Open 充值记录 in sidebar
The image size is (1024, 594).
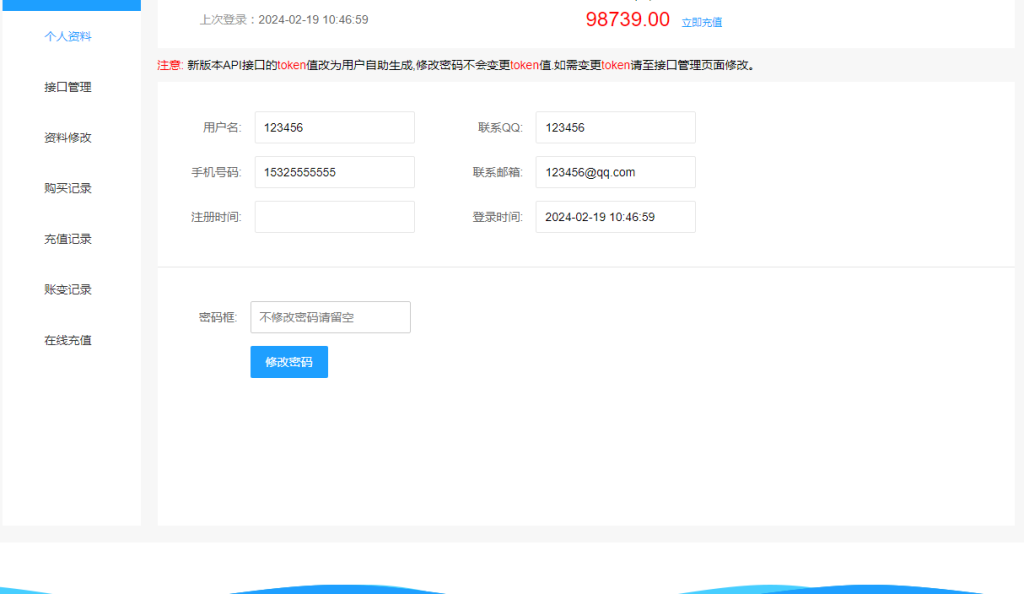pos(68,239)
